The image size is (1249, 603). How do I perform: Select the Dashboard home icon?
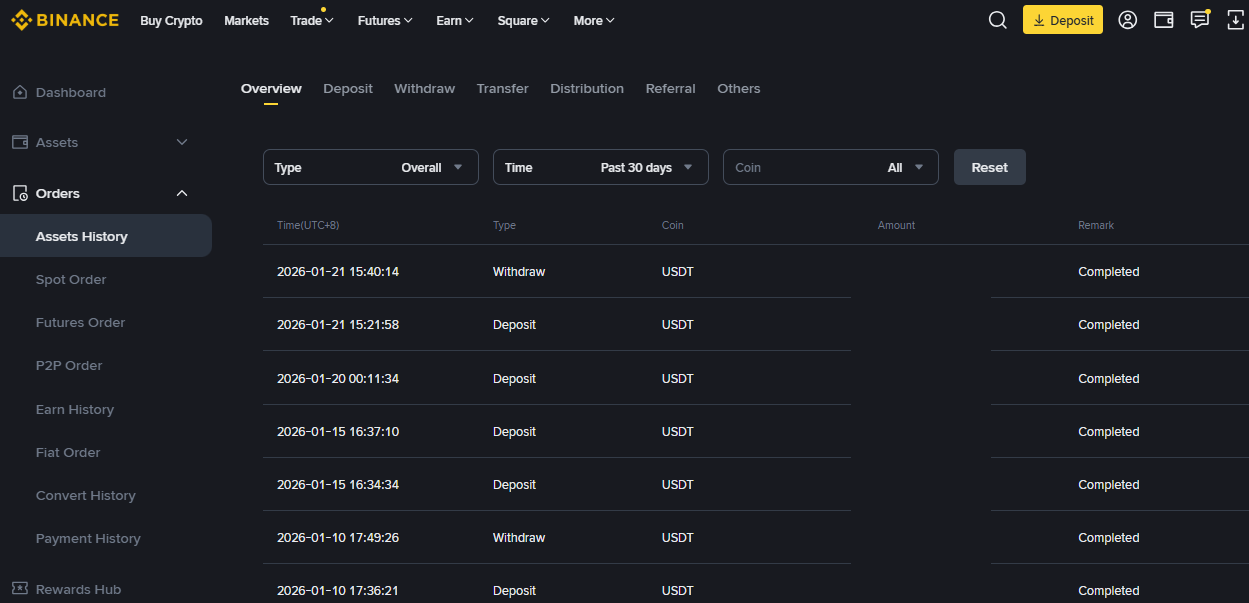(21, 91)
